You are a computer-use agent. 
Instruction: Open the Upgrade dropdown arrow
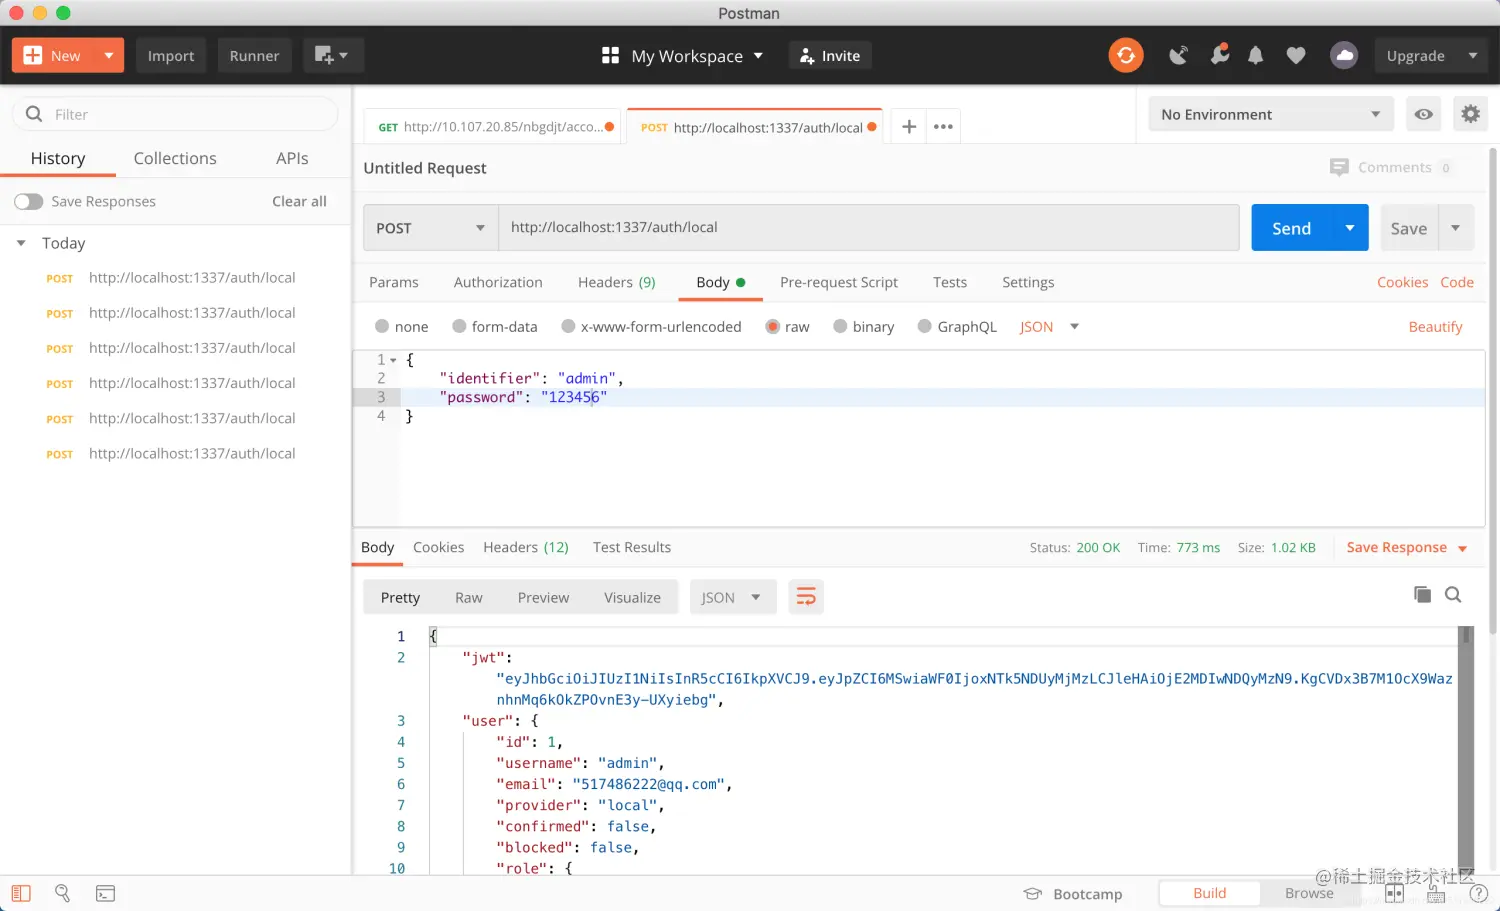1473,55
